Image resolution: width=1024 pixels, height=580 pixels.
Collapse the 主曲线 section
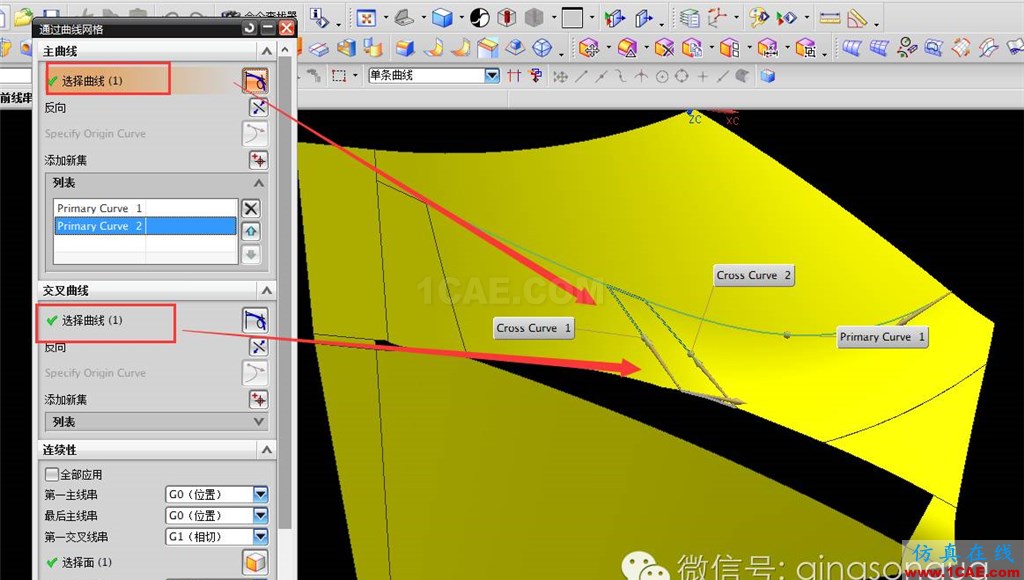(x=266, y=51)
